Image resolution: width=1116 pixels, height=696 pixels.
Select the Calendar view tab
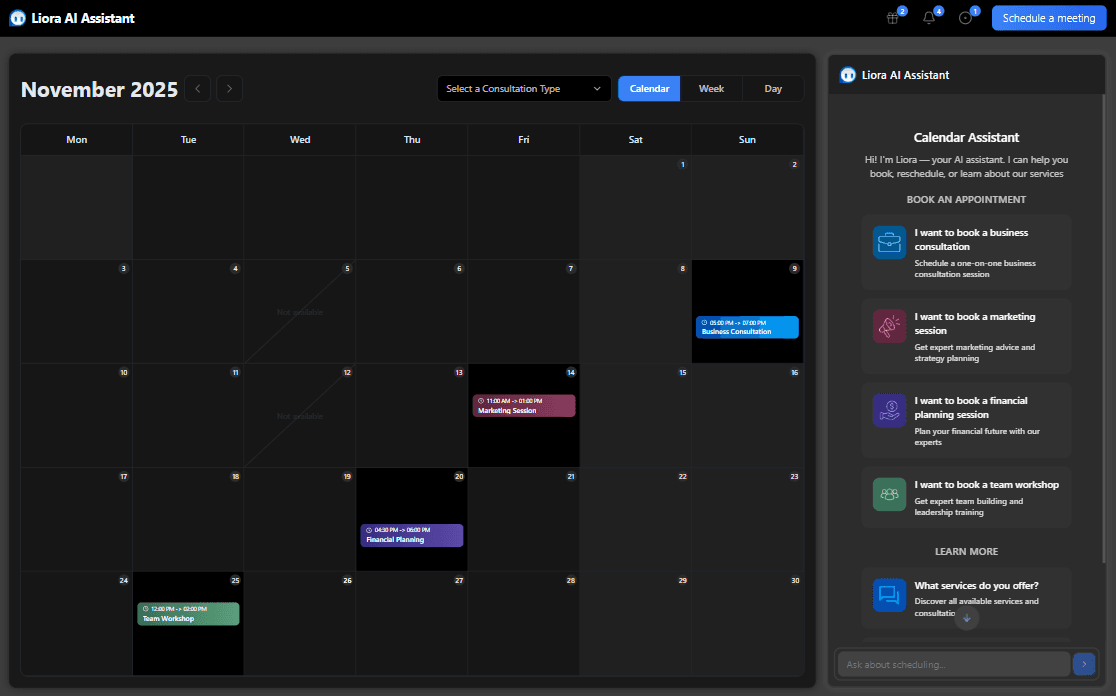(649, 89)
